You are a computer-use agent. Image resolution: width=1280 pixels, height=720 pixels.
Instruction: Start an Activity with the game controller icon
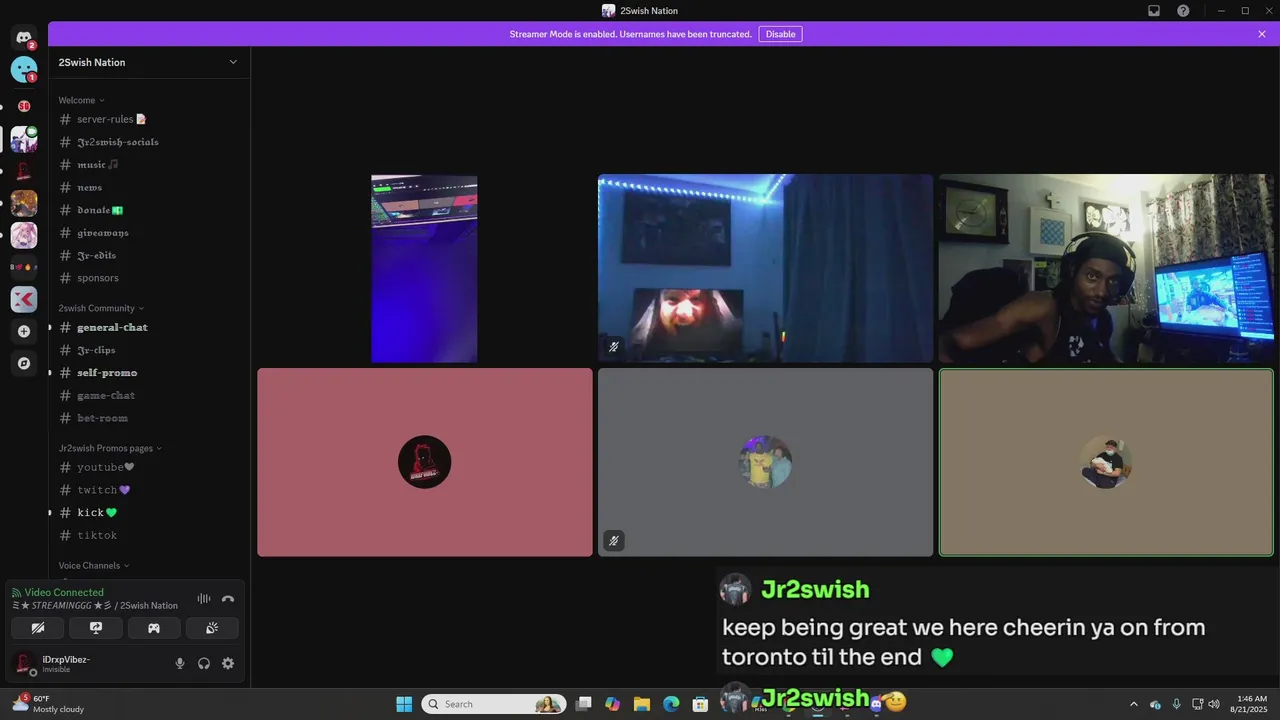click(x=154, y=628)
